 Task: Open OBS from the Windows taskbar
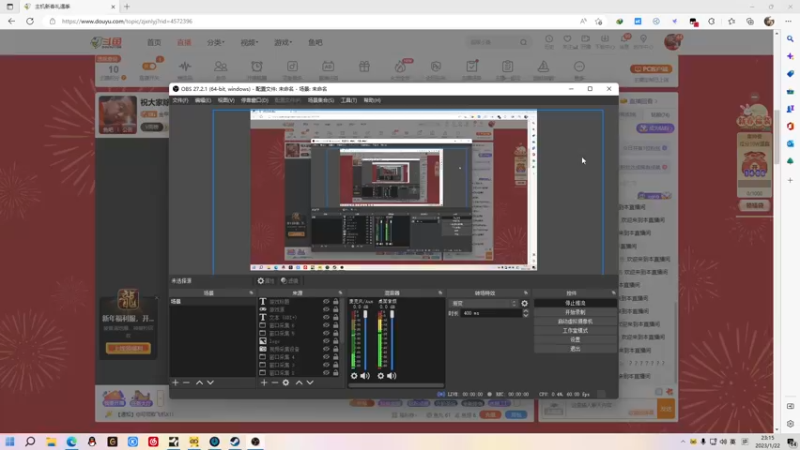tap(255, 441)
